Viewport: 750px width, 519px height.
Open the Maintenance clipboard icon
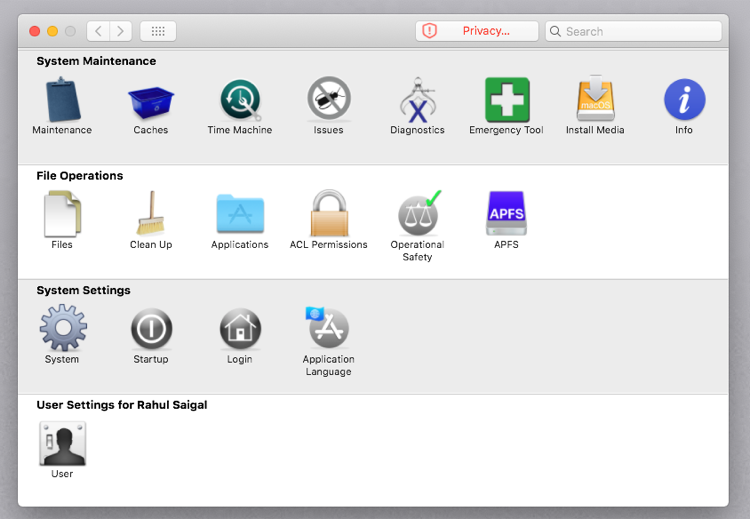(x=63, y=99)
